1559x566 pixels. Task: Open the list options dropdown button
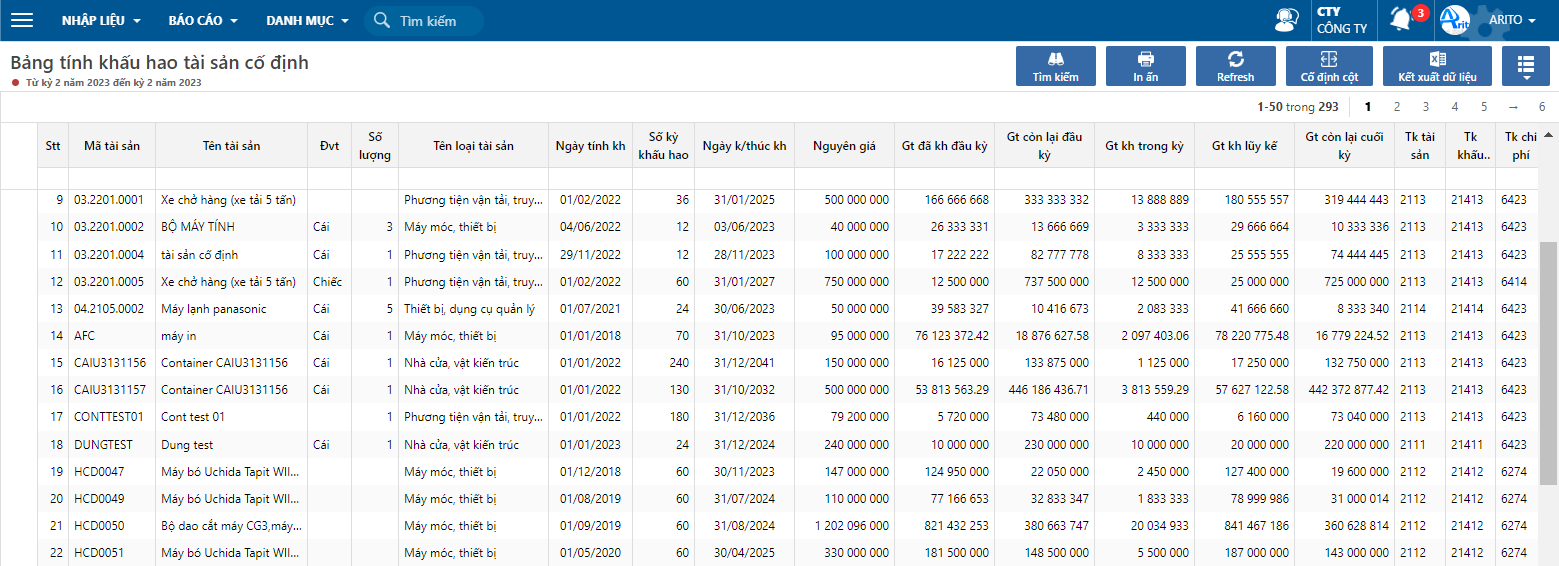click(1525, 66)
